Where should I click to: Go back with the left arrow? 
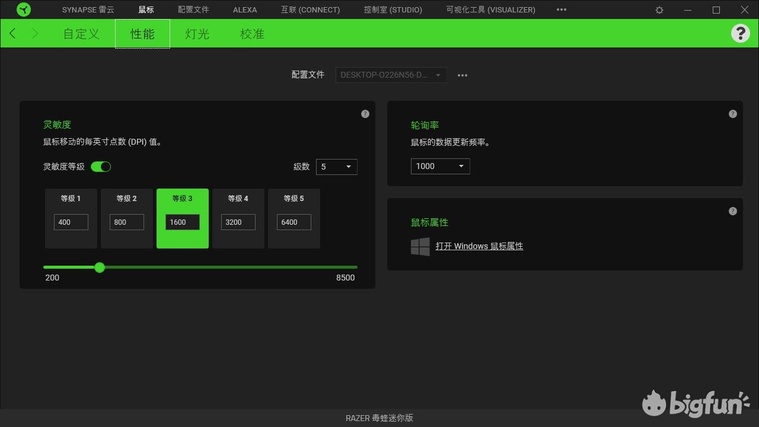click(13, 33)
